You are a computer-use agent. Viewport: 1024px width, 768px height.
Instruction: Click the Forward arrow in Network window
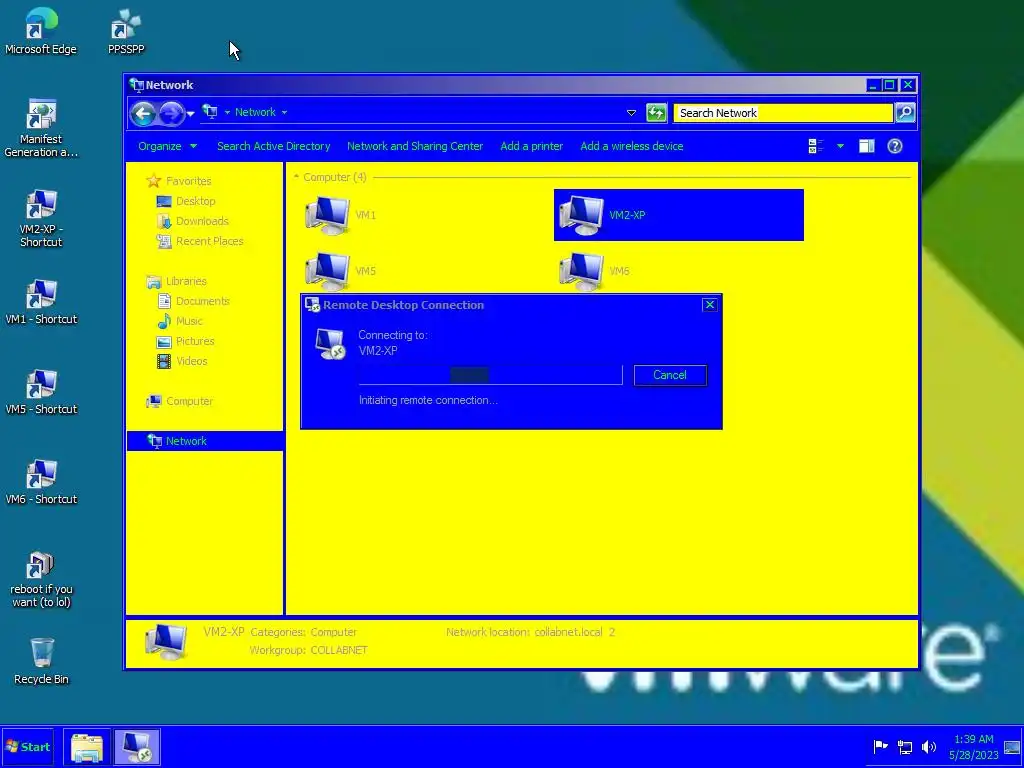pyautogui.click(x=170, y=113)
